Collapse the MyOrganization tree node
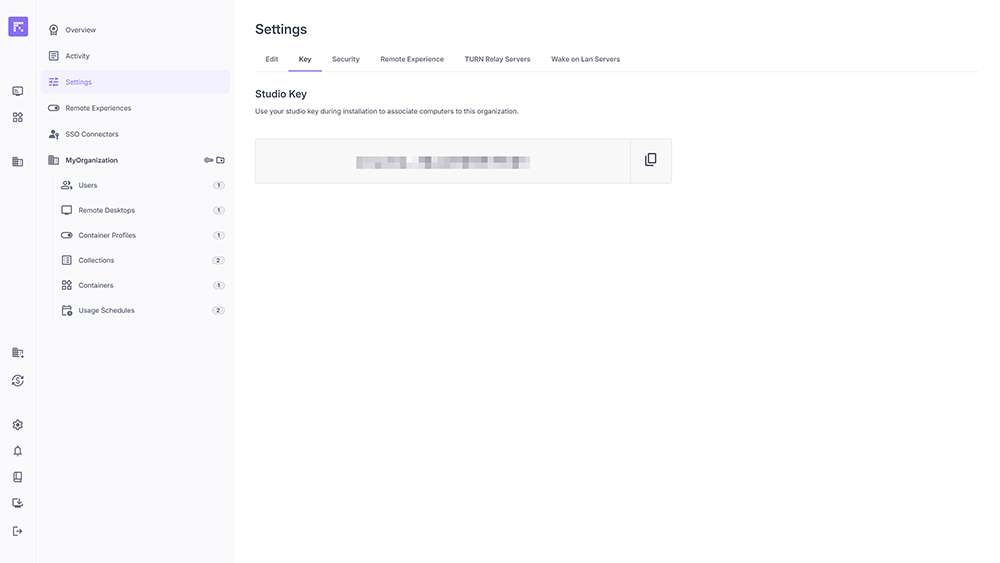Image resolution: width=1000 pixels, height=563 pixels. [x=91, y=160]
